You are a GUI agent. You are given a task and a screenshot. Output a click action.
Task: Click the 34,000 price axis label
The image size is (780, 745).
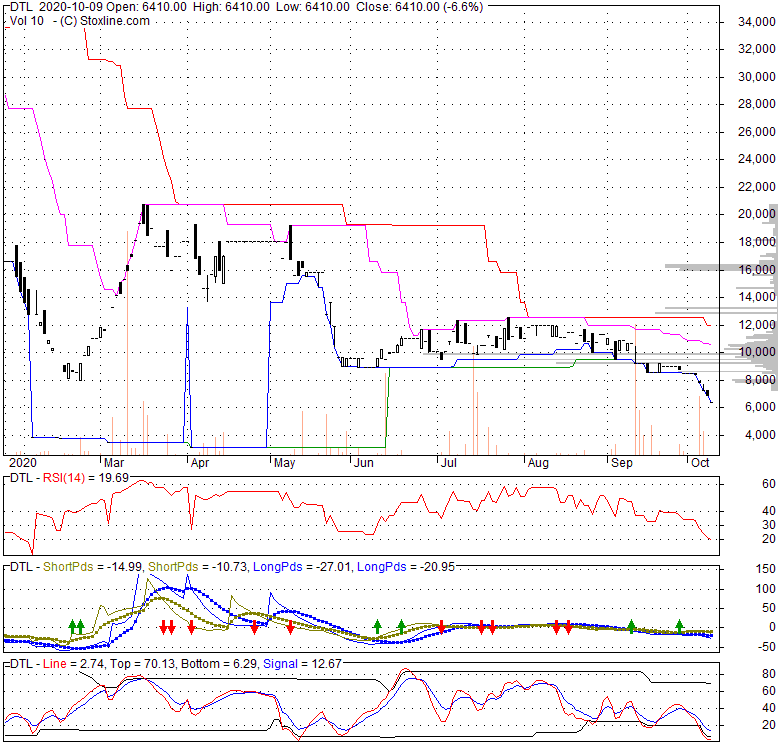click(x=757, y=22)
